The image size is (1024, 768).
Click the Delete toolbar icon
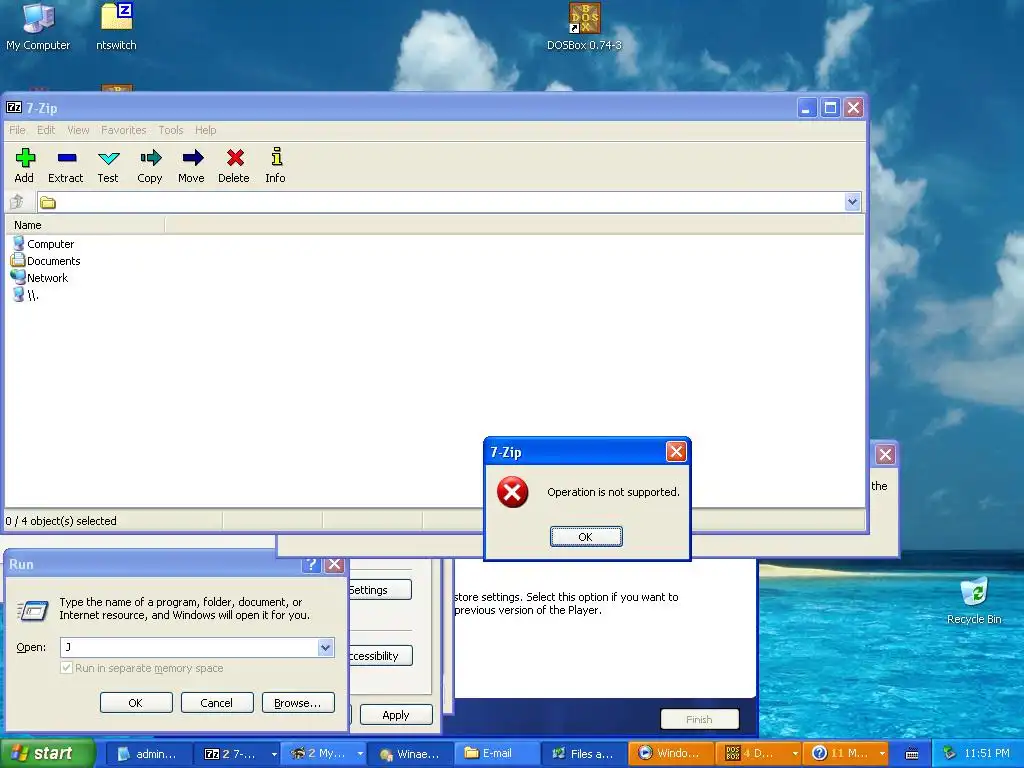(x=234, y=165)
